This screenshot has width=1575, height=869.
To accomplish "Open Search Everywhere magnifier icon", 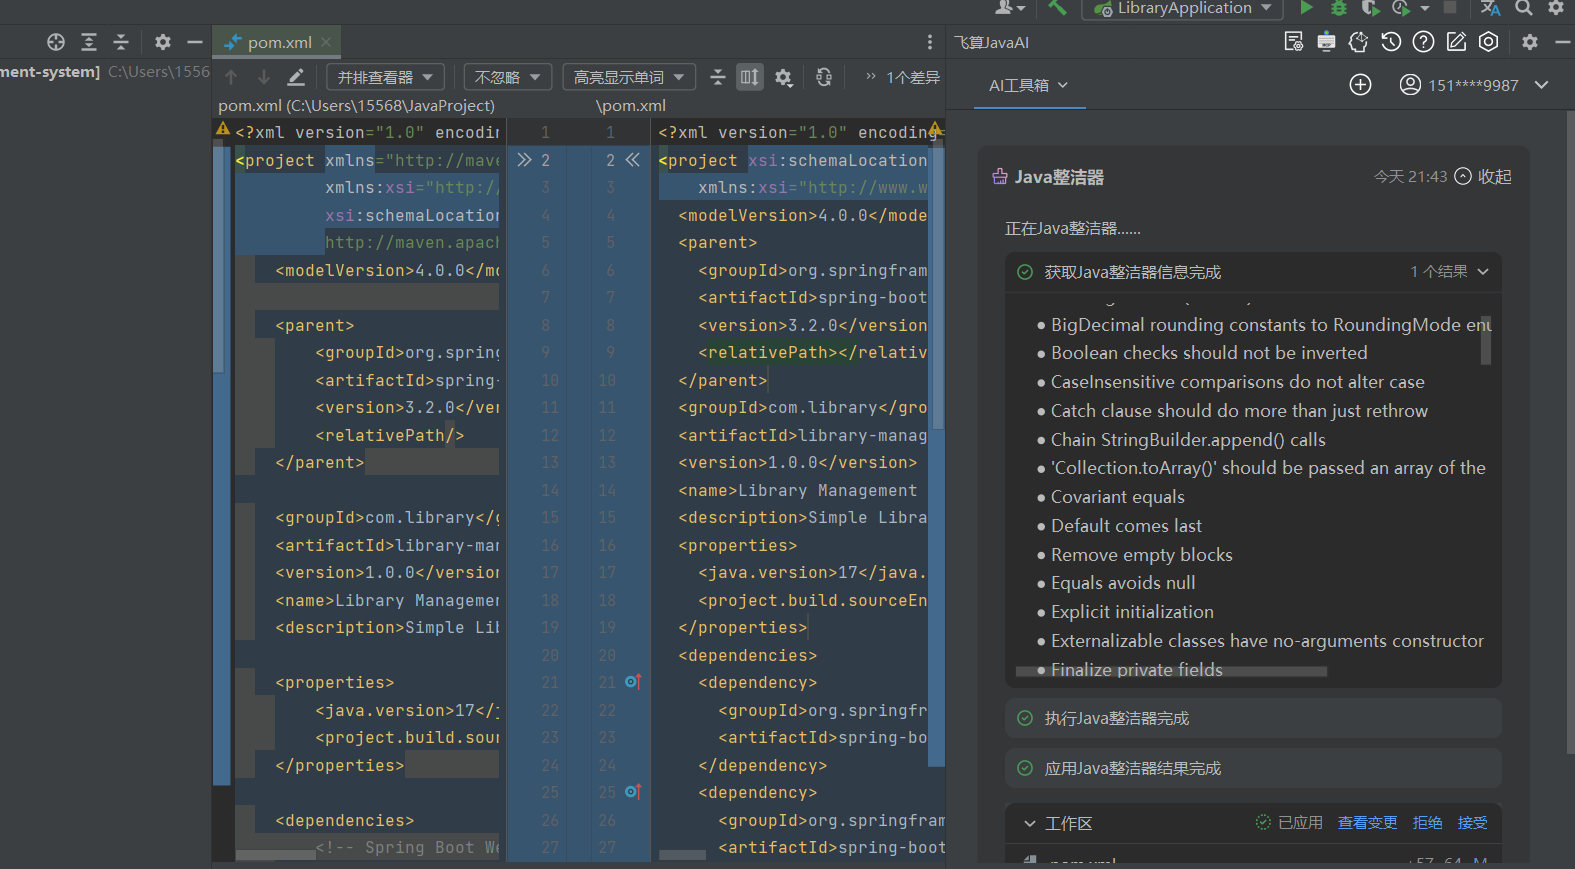I will [x=1524, y=8].
